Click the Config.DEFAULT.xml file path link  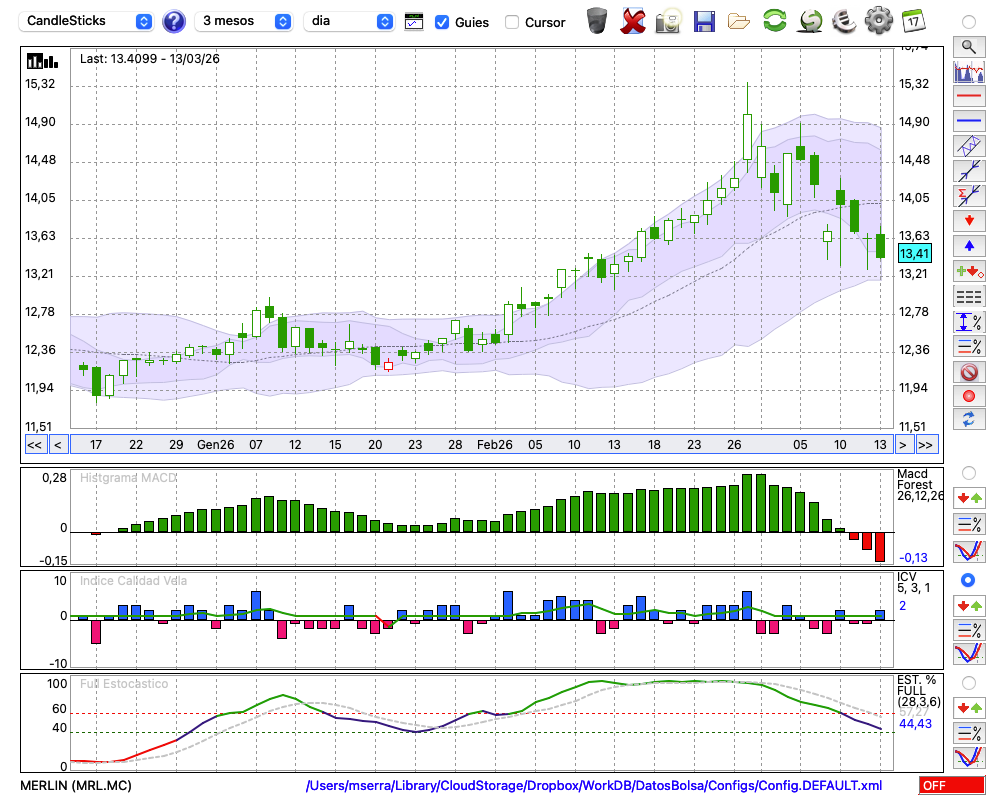point(593,786)
